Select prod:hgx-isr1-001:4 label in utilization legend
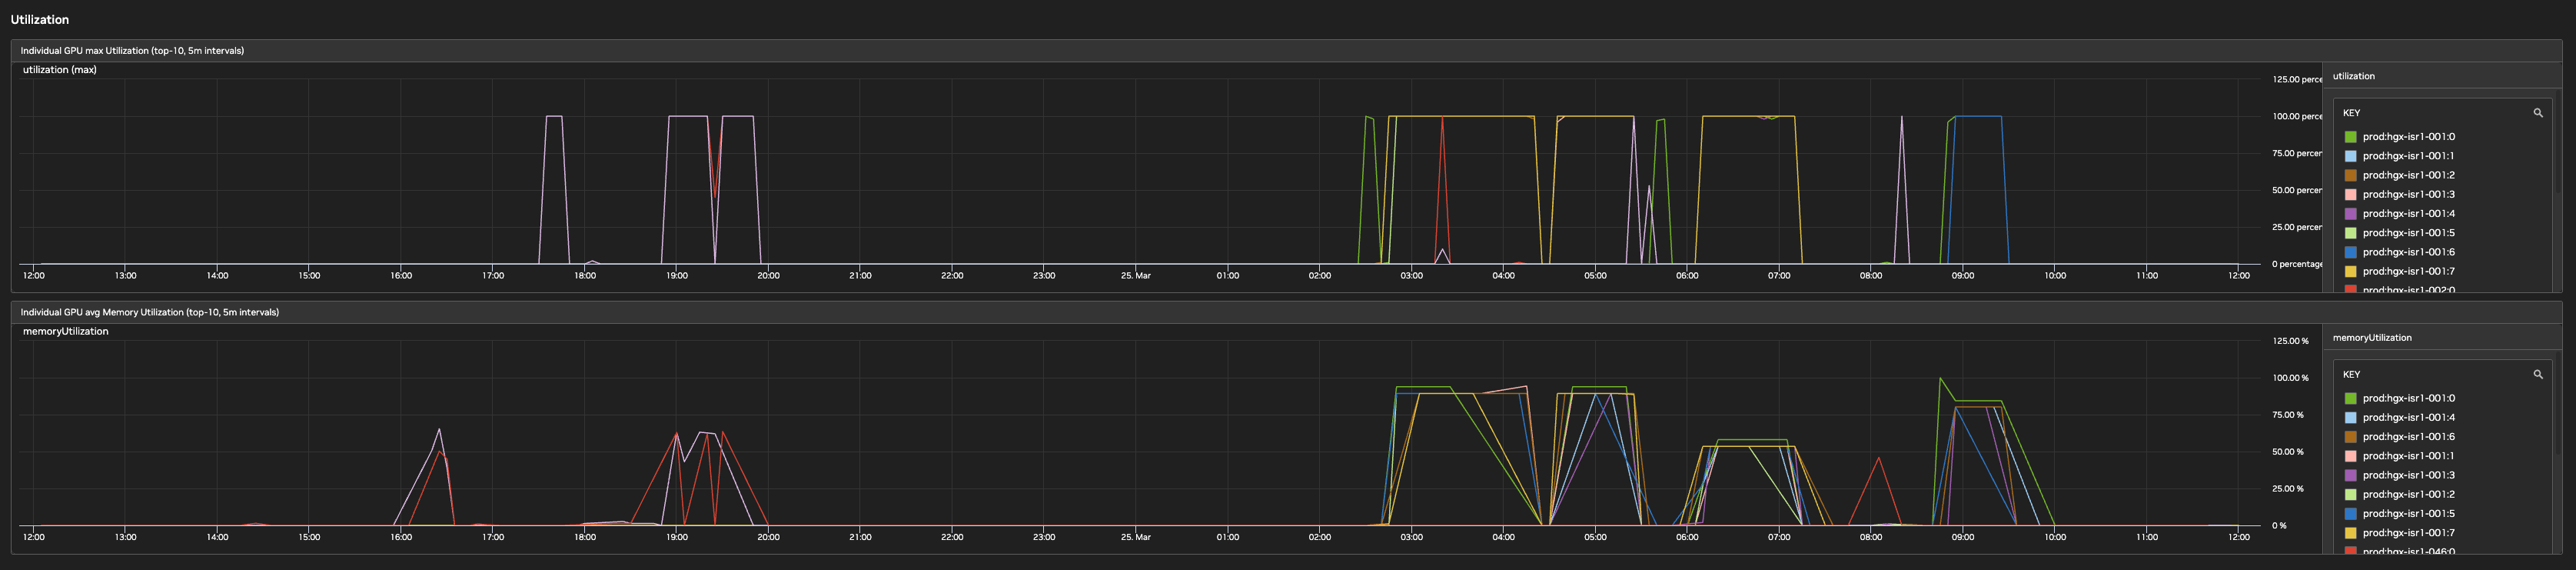This screenshot has width=2576, height=570. pos(2408,214)
